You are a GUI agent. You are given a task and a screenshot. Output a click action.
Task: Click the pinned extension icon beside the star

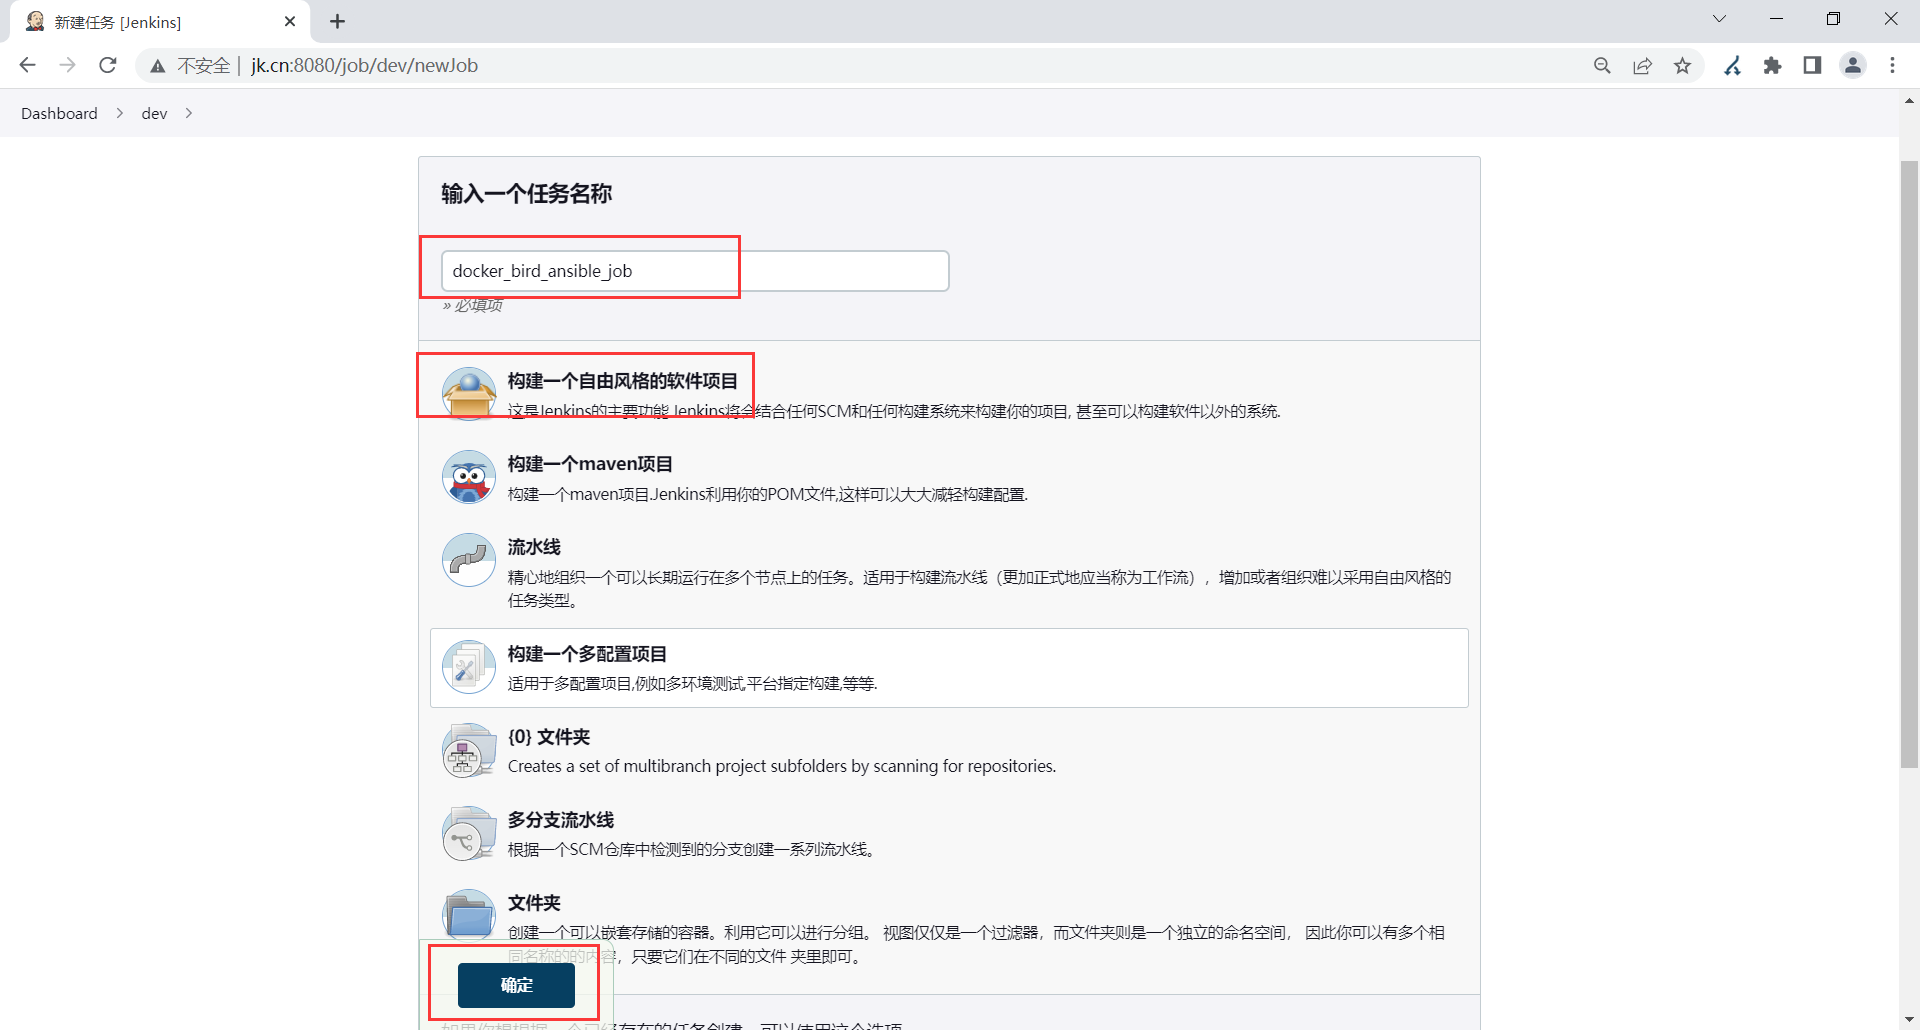coord(1733,66)
